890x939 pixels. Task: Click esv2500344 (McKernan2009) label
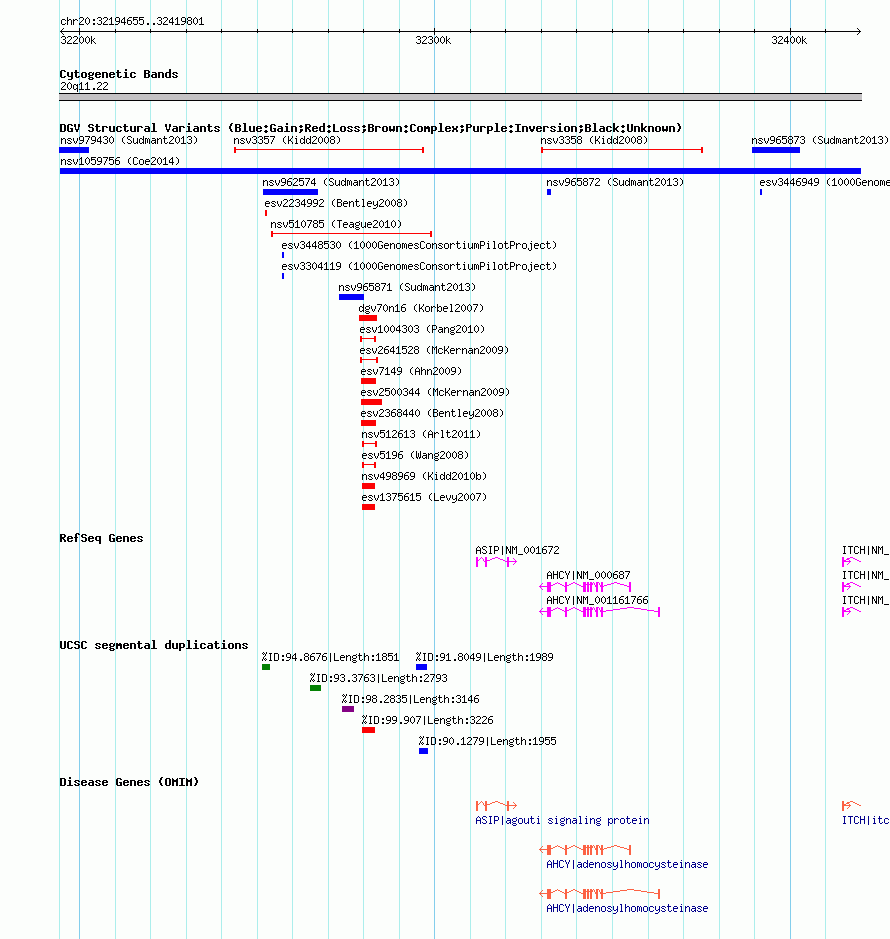tap(435, 392)
